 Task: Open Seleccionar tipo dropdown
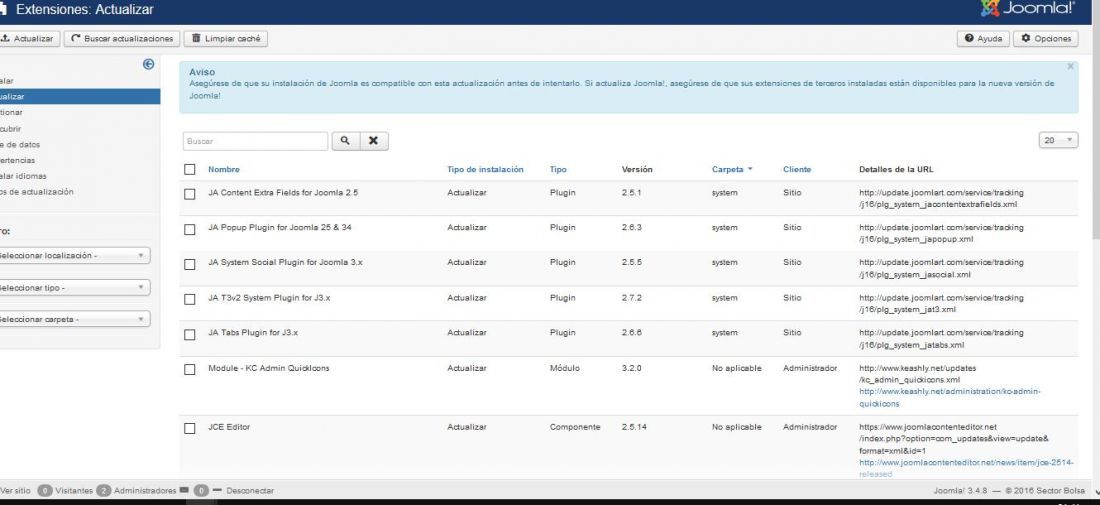pyautogui.click(x=74, y=288)
